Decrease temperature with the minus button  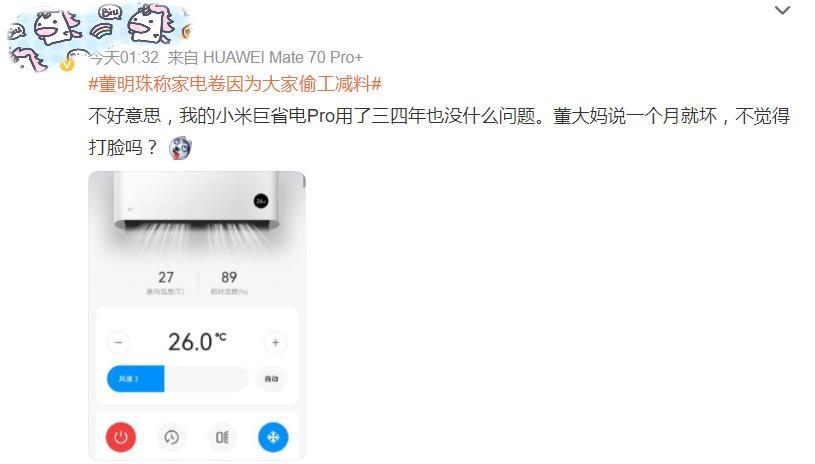pos(119,342)
